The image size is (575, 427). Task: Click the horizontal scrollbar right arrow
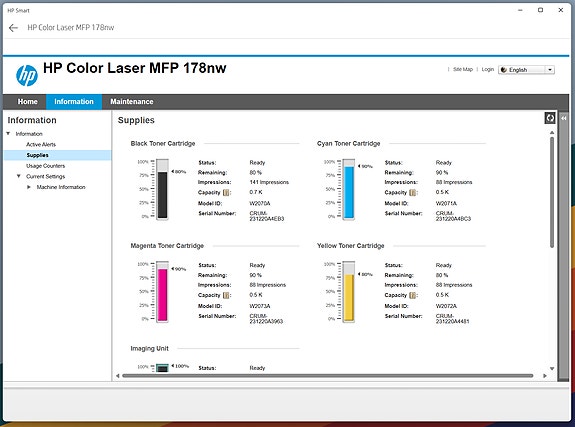pyautogui.click(x=545, y=376)
